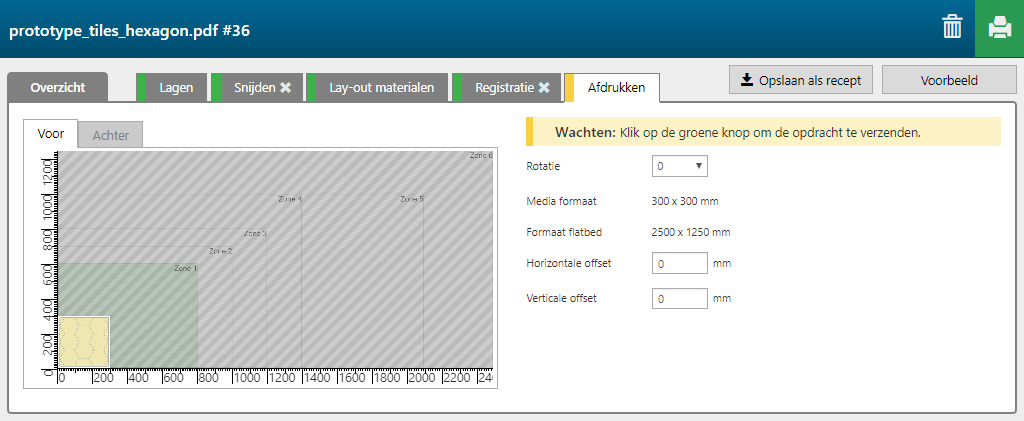Click the Zone 2 label

click(221, 251)
